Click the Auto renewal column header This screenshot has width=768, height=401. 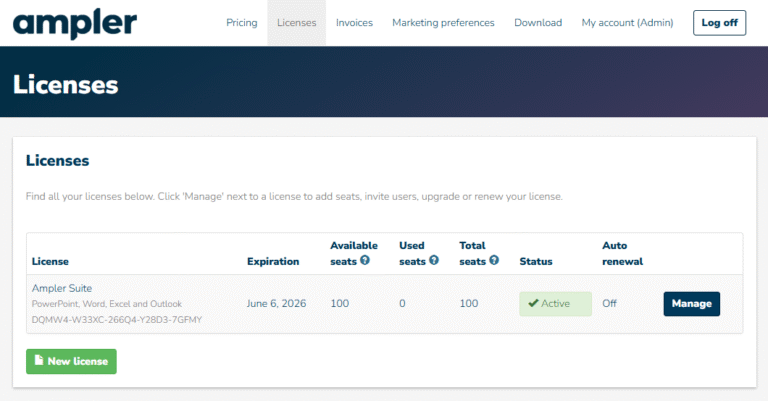point(623,254)
